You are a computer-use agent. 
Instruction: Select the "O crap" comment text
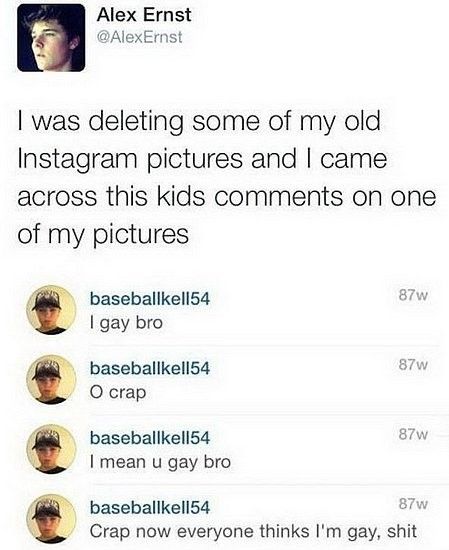[118, 392]
